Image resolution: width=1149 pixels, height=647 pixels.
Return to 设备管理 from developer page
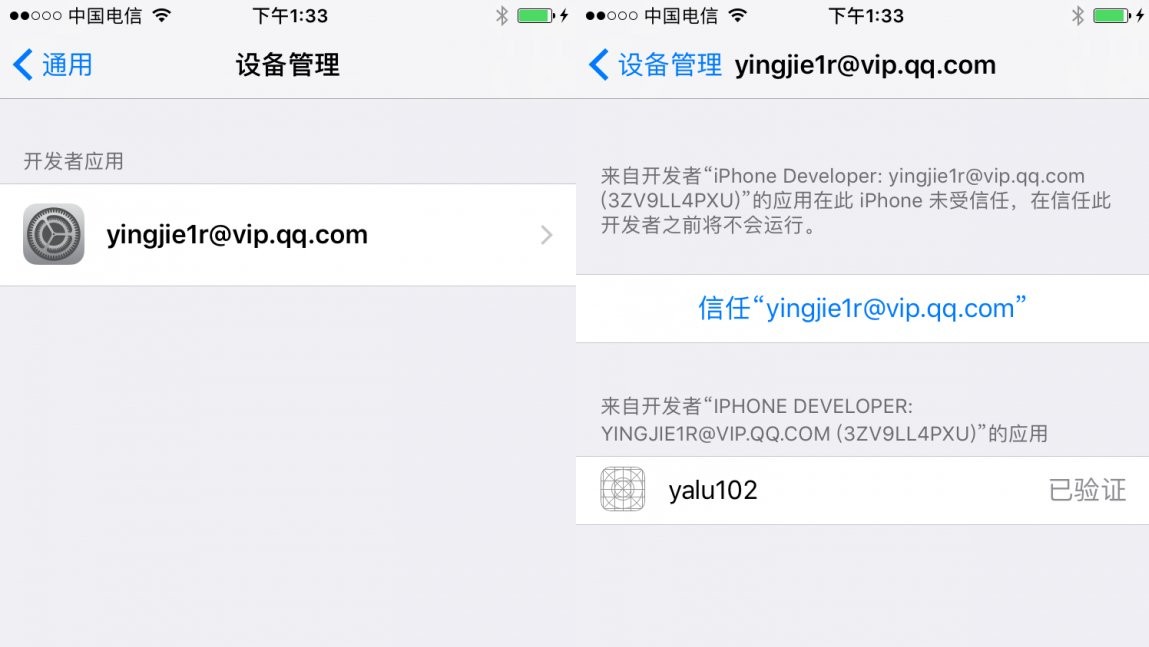656,64
